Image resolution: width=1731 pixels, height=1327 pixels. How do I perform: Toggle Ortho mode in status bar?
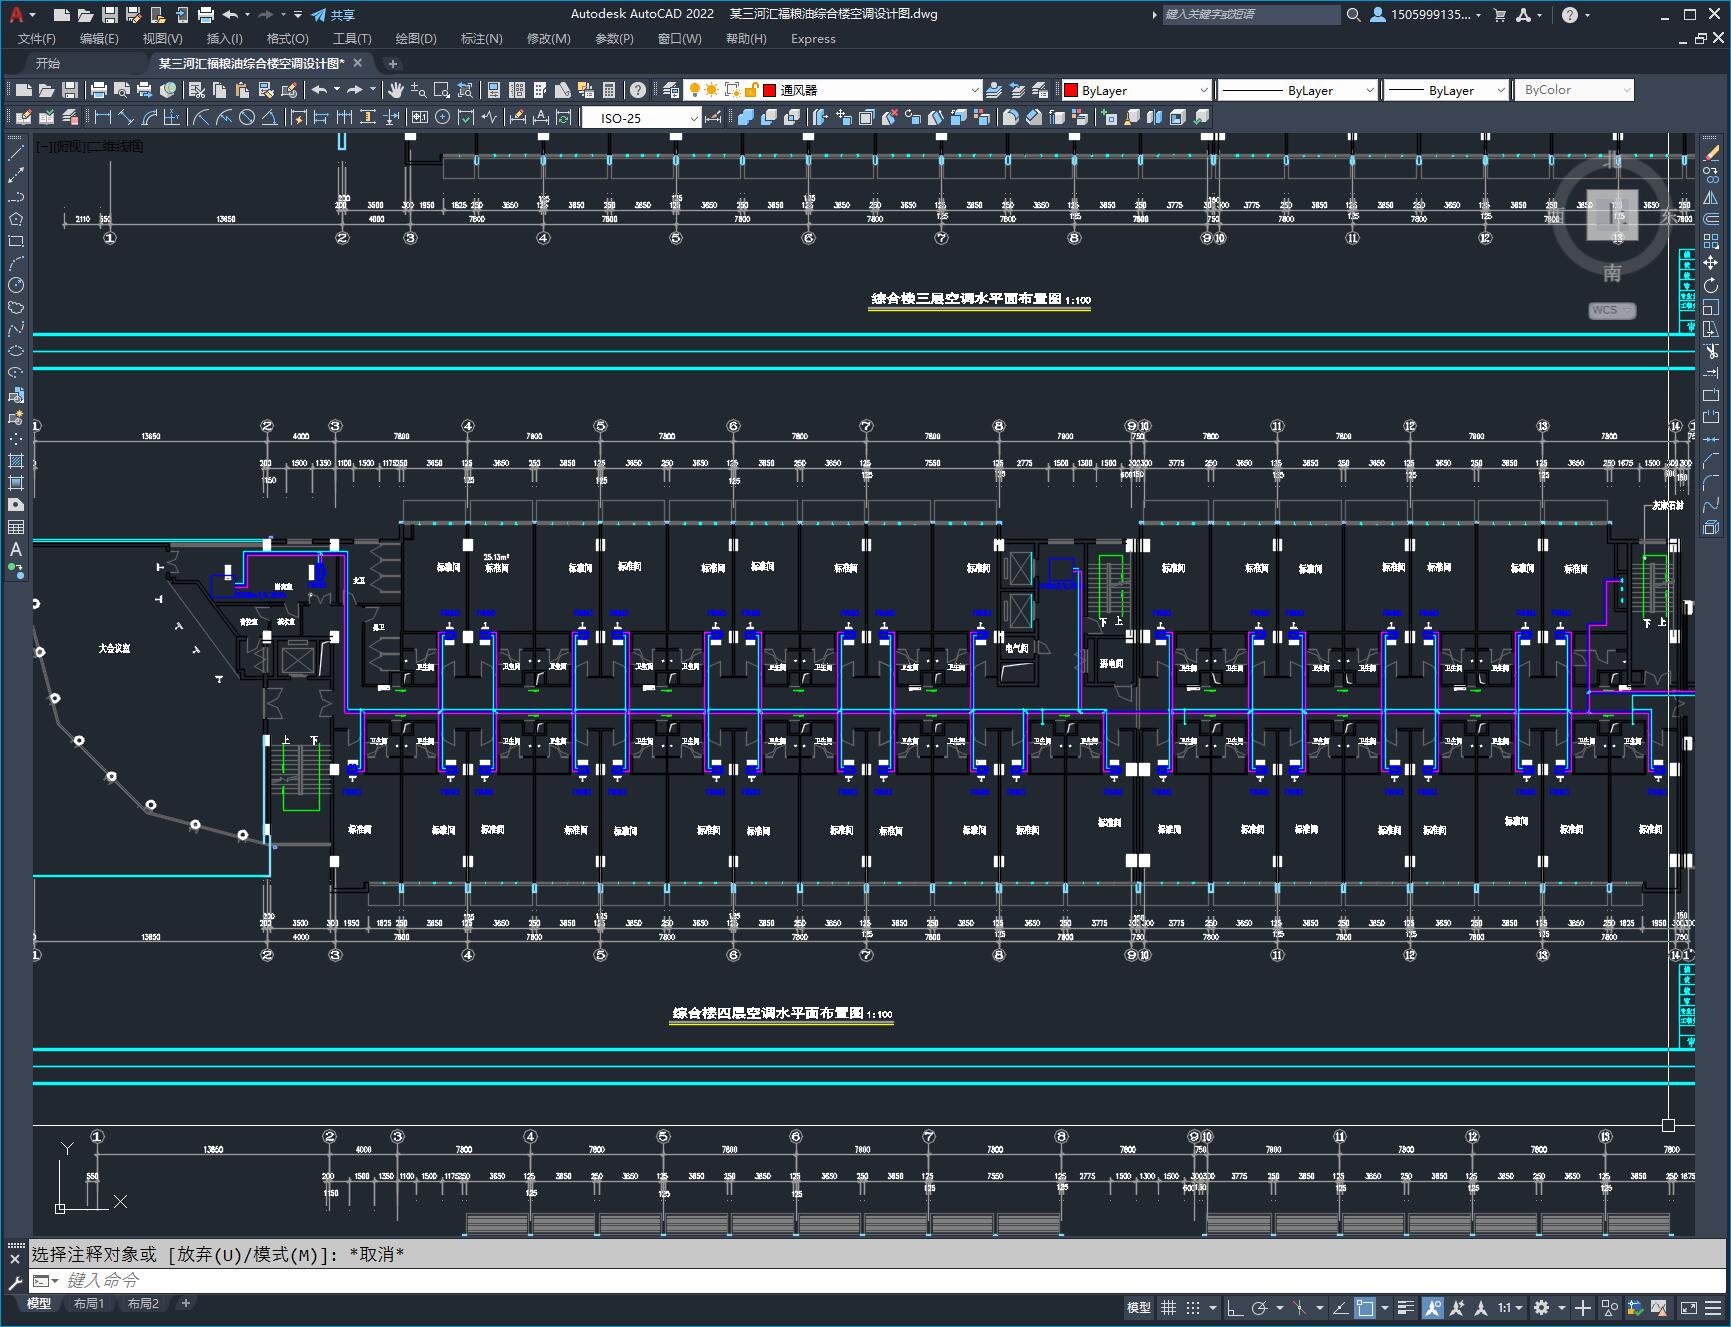point(1235,1307)
